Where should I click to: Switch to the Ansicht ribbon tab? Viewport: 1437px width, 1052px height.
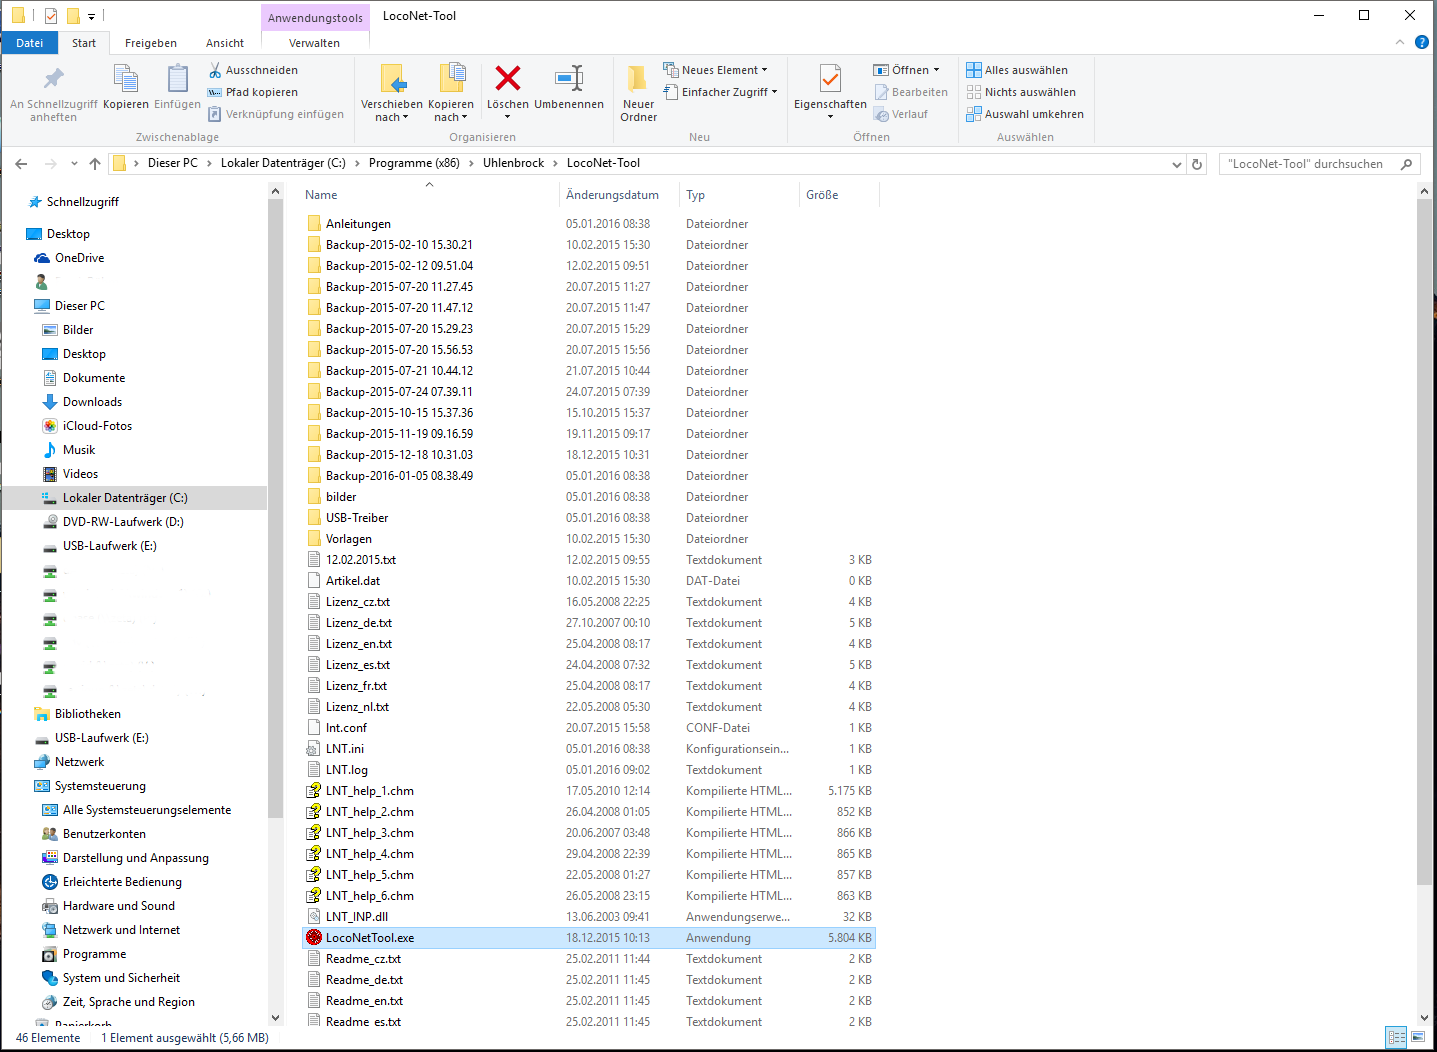coord(225,43)
